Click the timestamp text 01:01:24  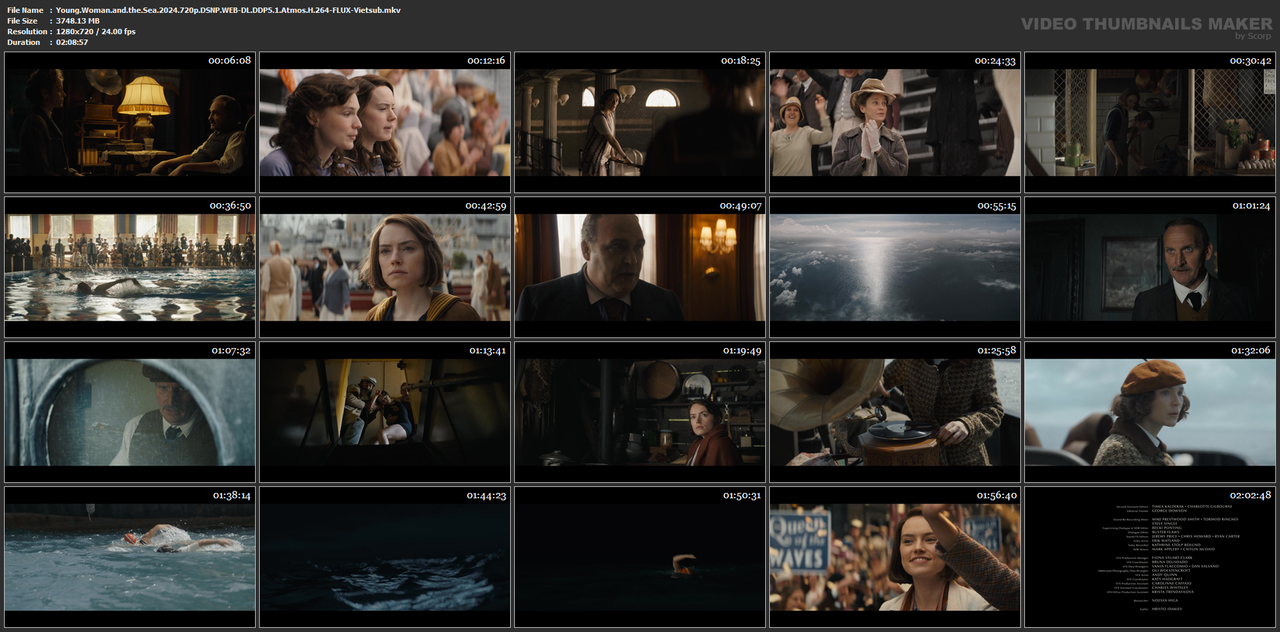[x=1250, y=206]
